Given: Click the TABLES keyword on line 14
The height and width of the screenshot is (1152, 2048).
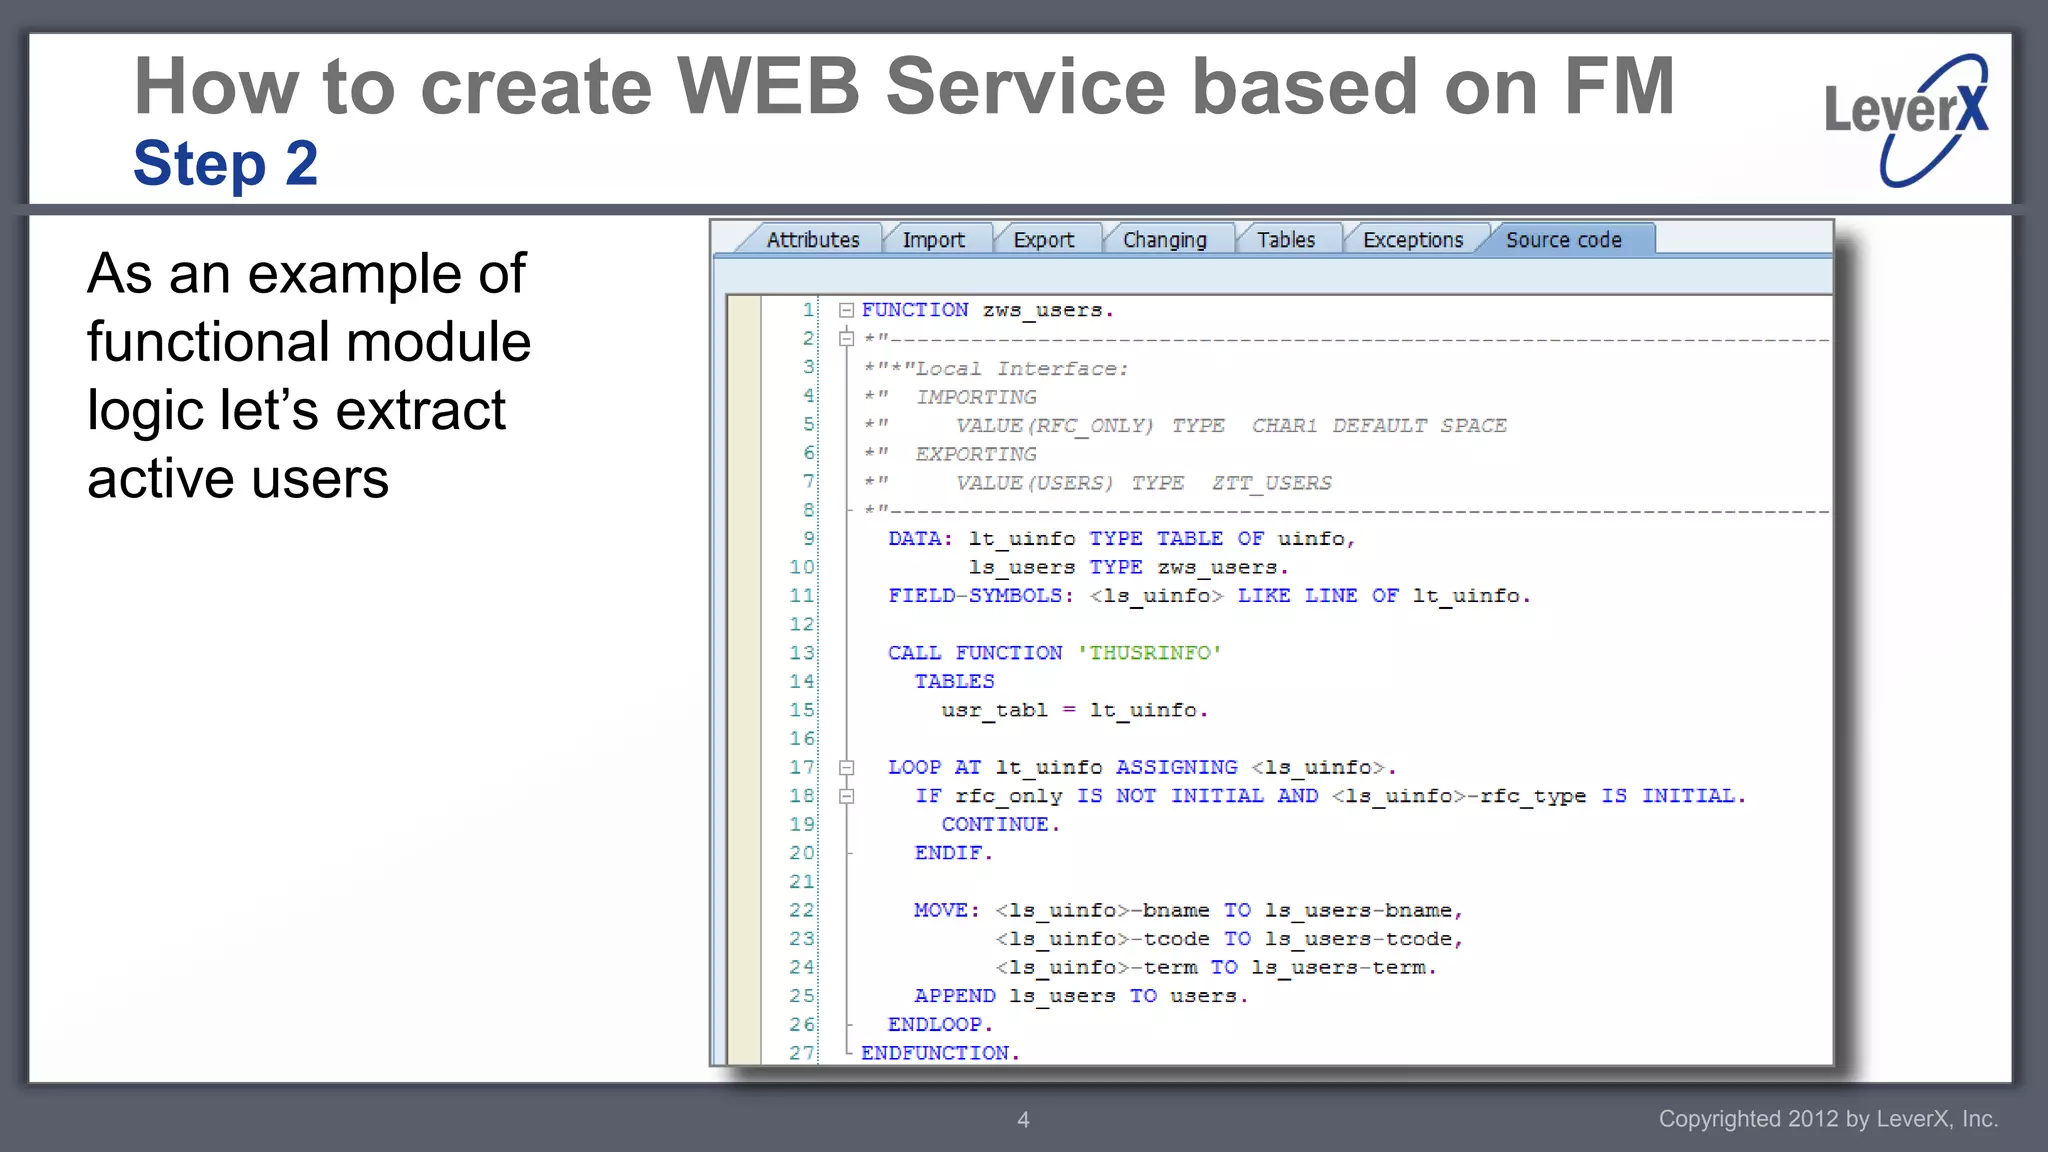Looking at the screenshot, I should coord(954,682).
